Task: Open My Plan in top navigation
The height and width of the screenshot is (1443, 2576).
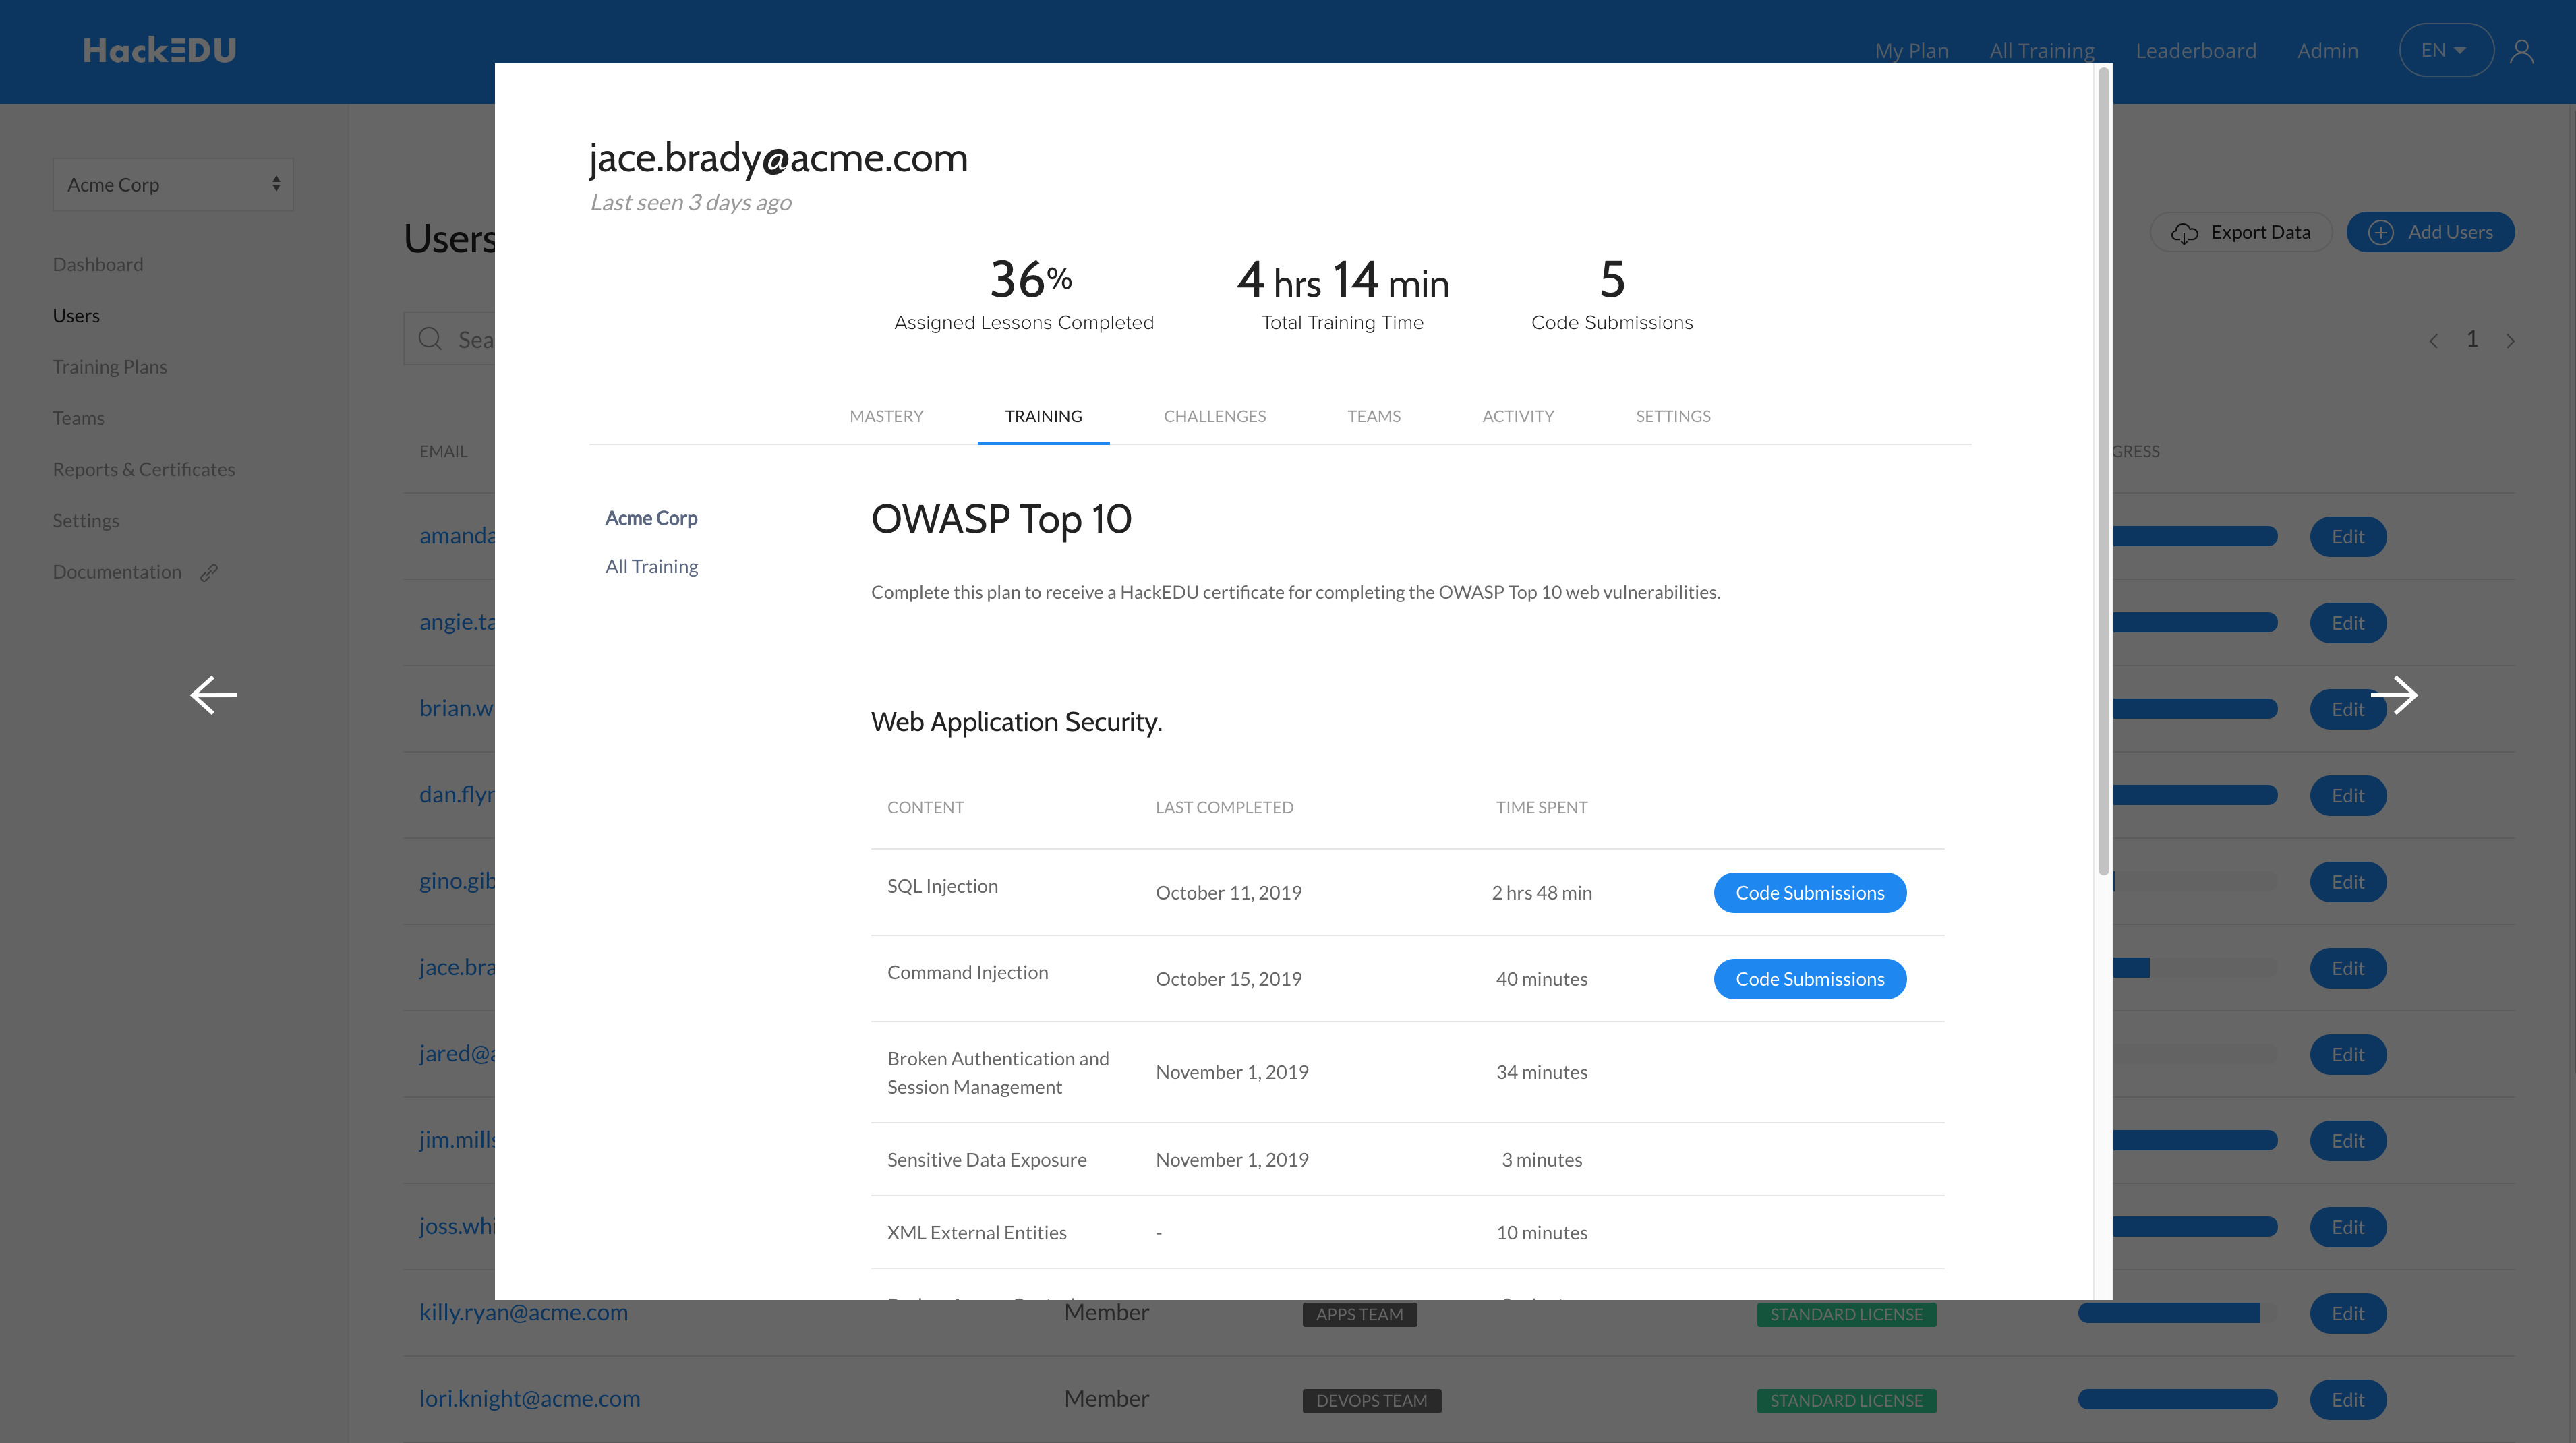Action: click(x=1911, y=50)
